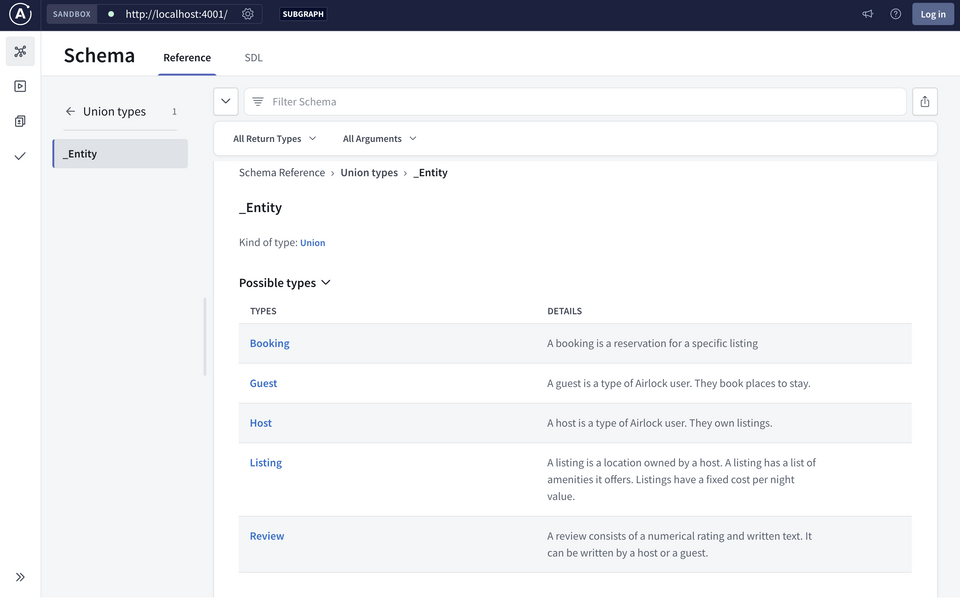Open the dropdown left of the filter bar
The image size is (960, 600).
point(225,101)
